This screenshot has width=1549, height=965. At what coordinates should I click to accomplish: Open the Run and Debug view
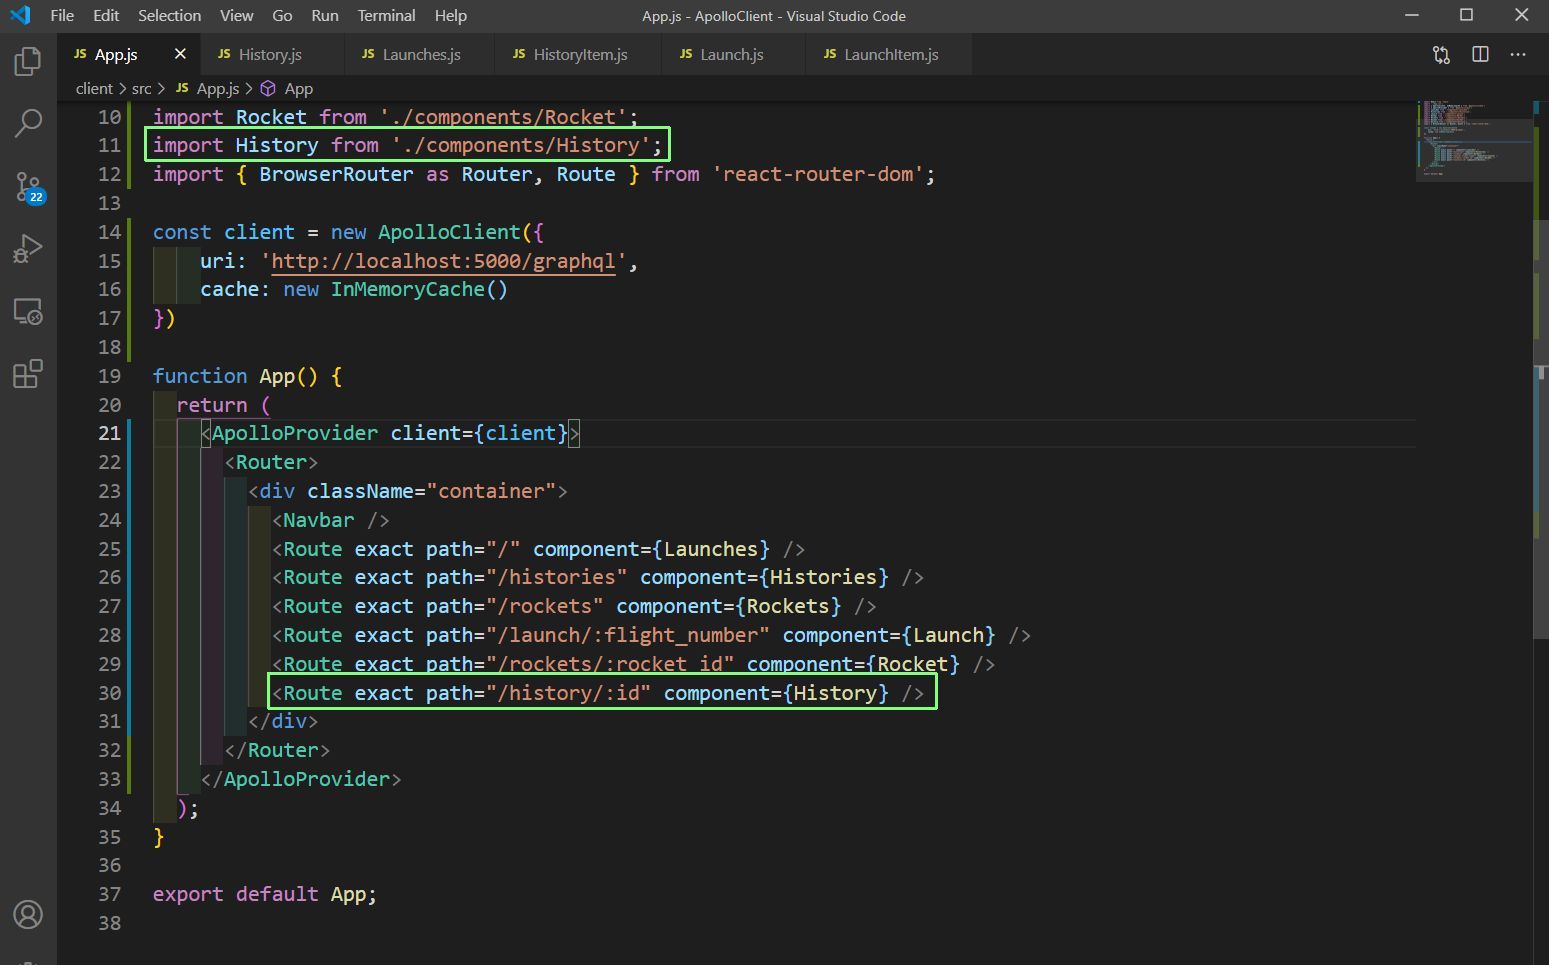tap(28, 248)
